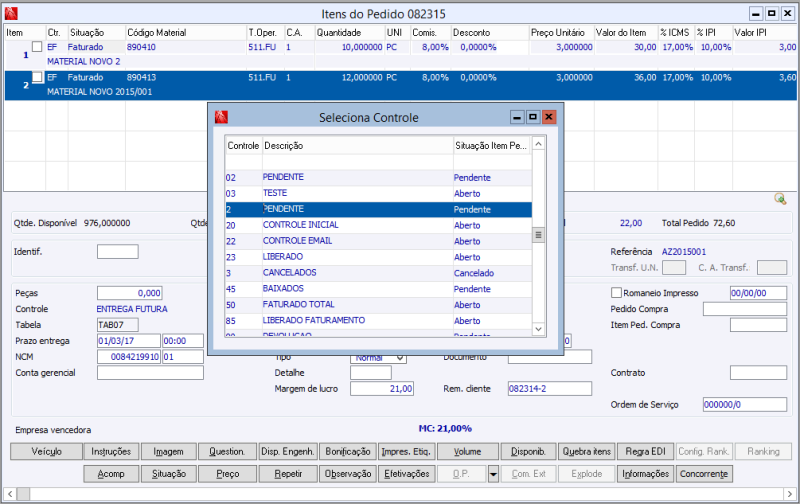Close the Seleciona Controle dialog

[x=548, y=117]
